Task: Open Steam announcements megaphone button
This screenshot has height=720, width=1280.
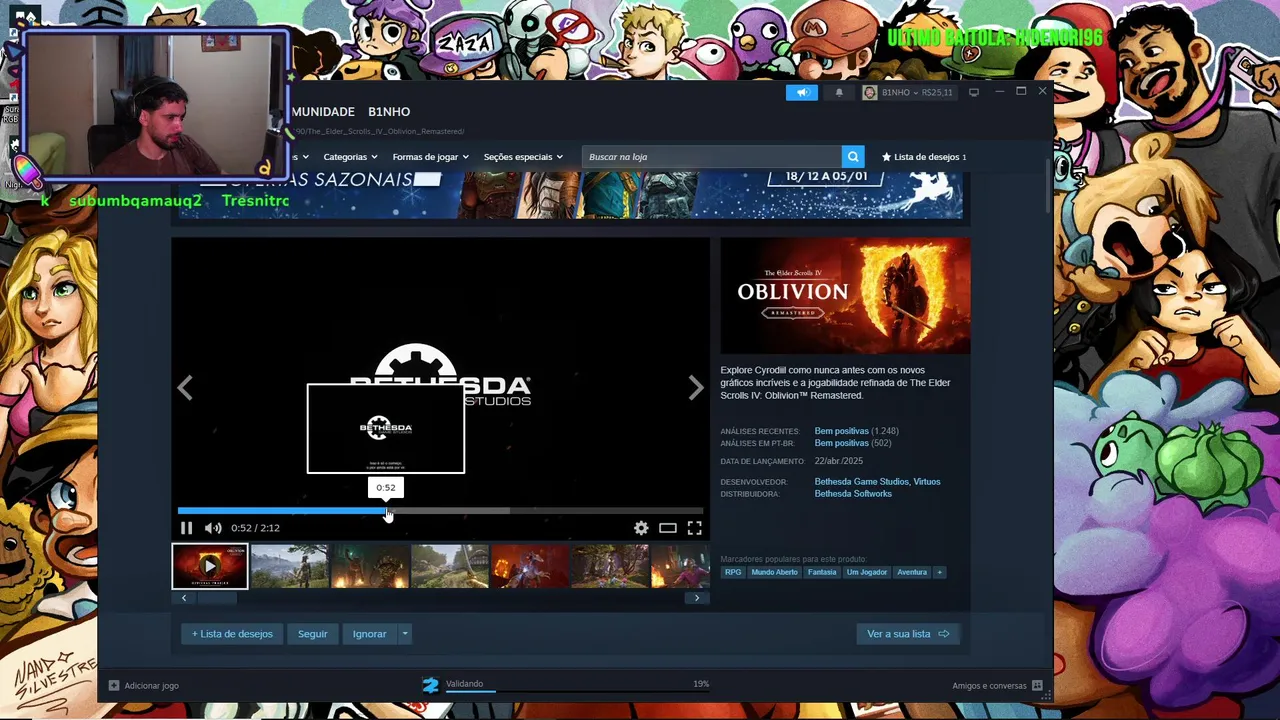Action: (x=802, y=92)
